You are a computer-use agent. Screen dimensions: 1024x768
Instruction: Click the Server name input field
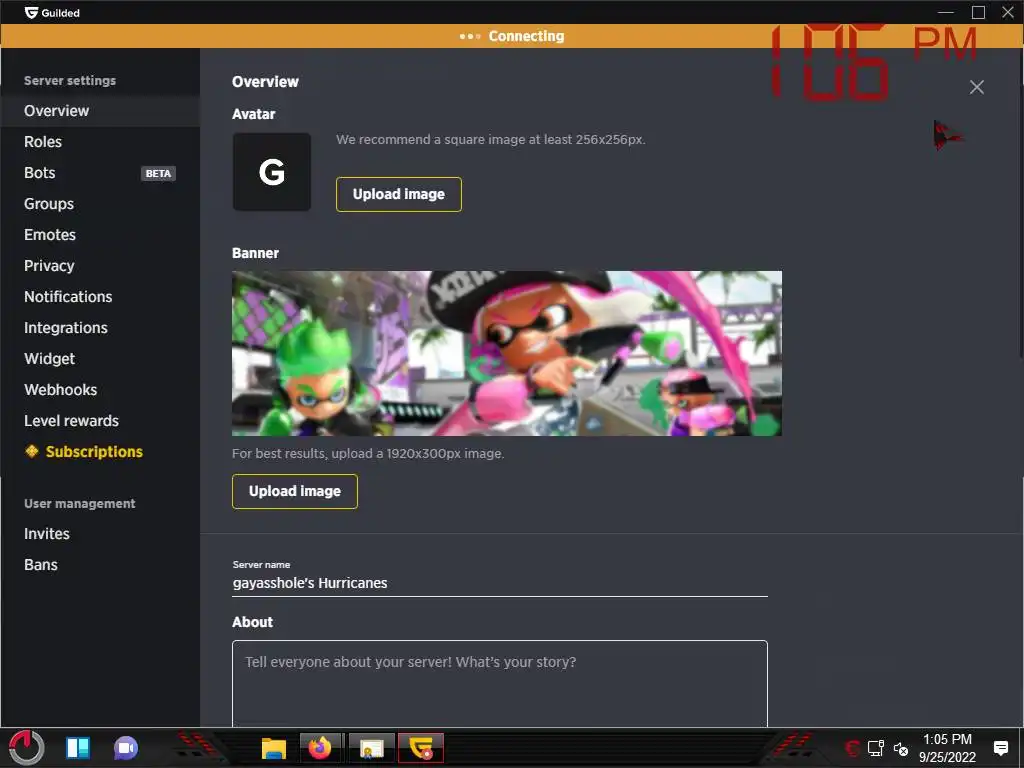pyautogui.click(x=500, y=583)
